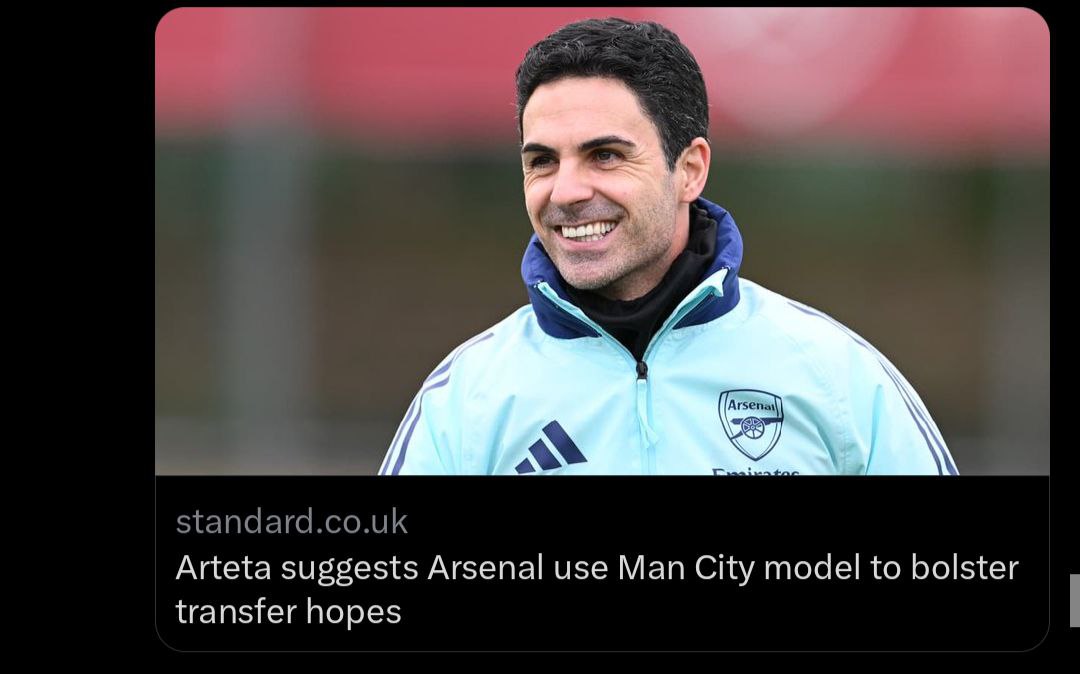
Task: Click the grey scrollbar thumb at right edge
Action: tap(1074, 600)
